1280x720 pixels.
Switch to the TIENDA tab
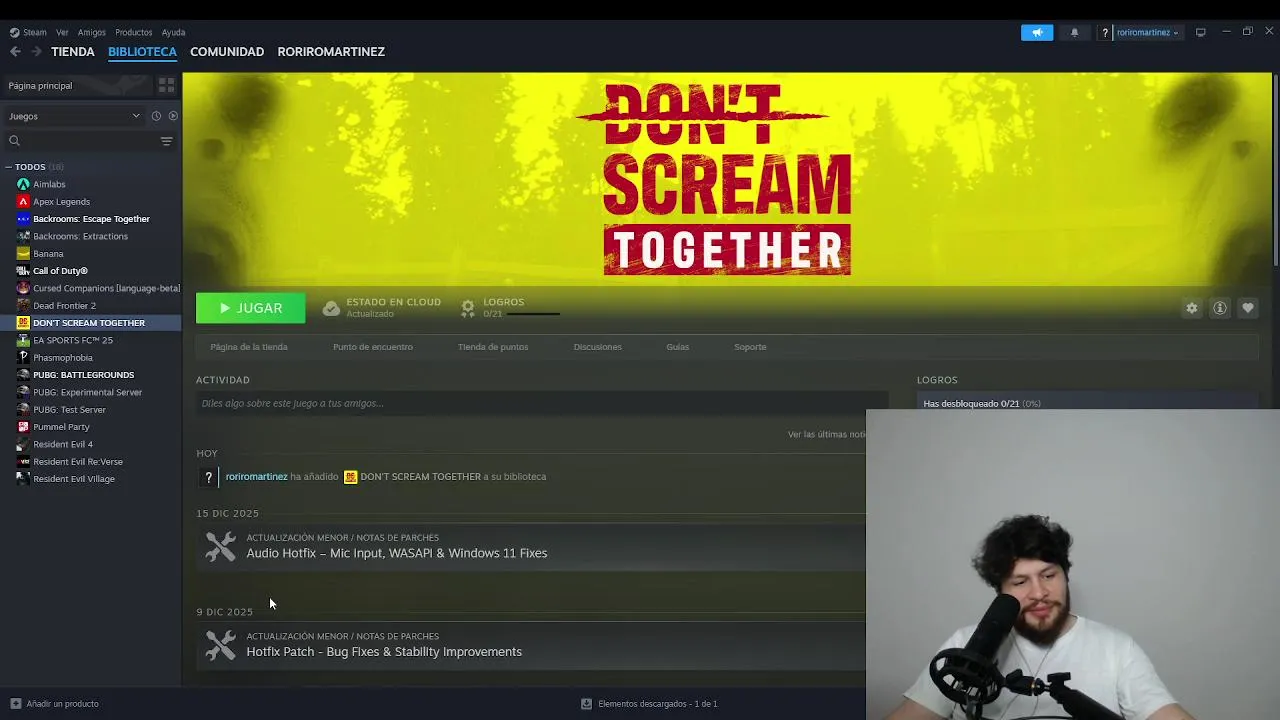(73, 52)
